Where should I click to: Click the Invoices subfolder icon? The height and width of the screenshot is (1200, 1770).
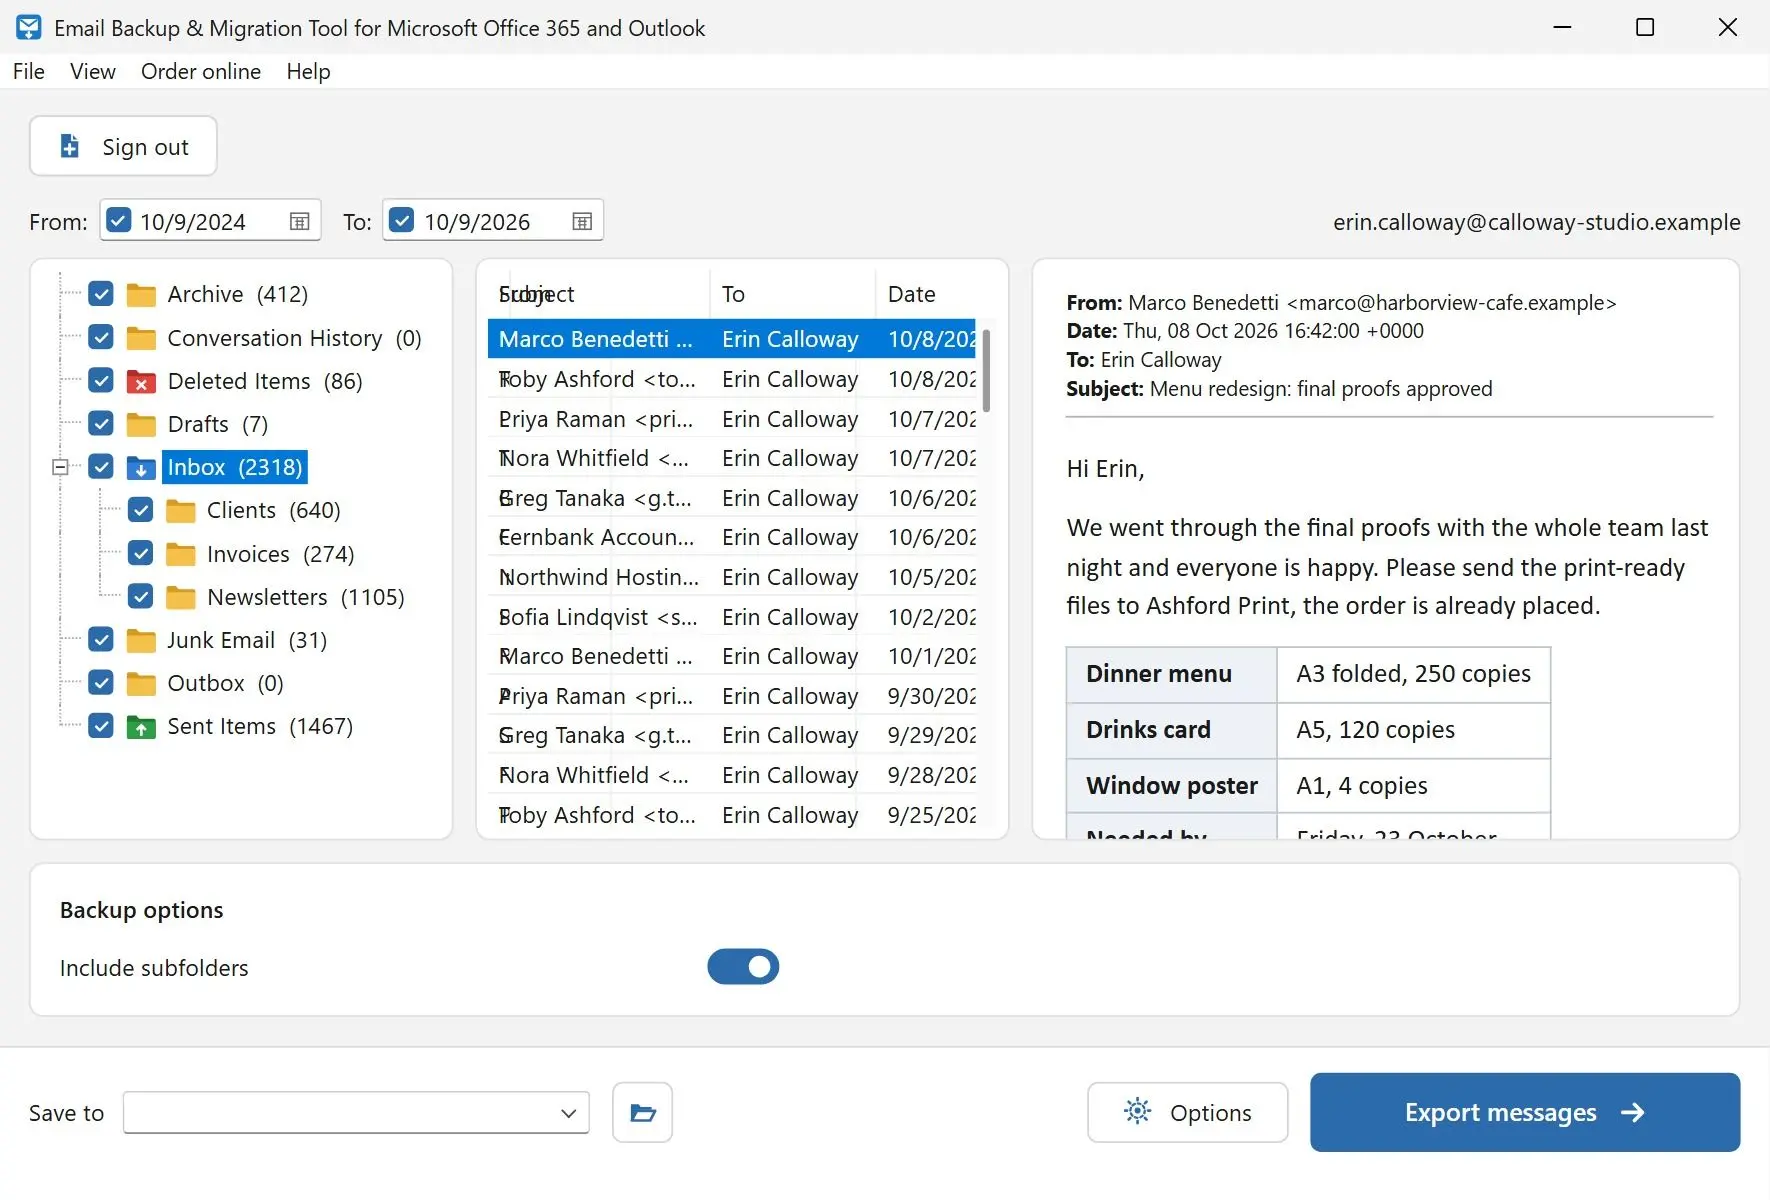point(181,554)
